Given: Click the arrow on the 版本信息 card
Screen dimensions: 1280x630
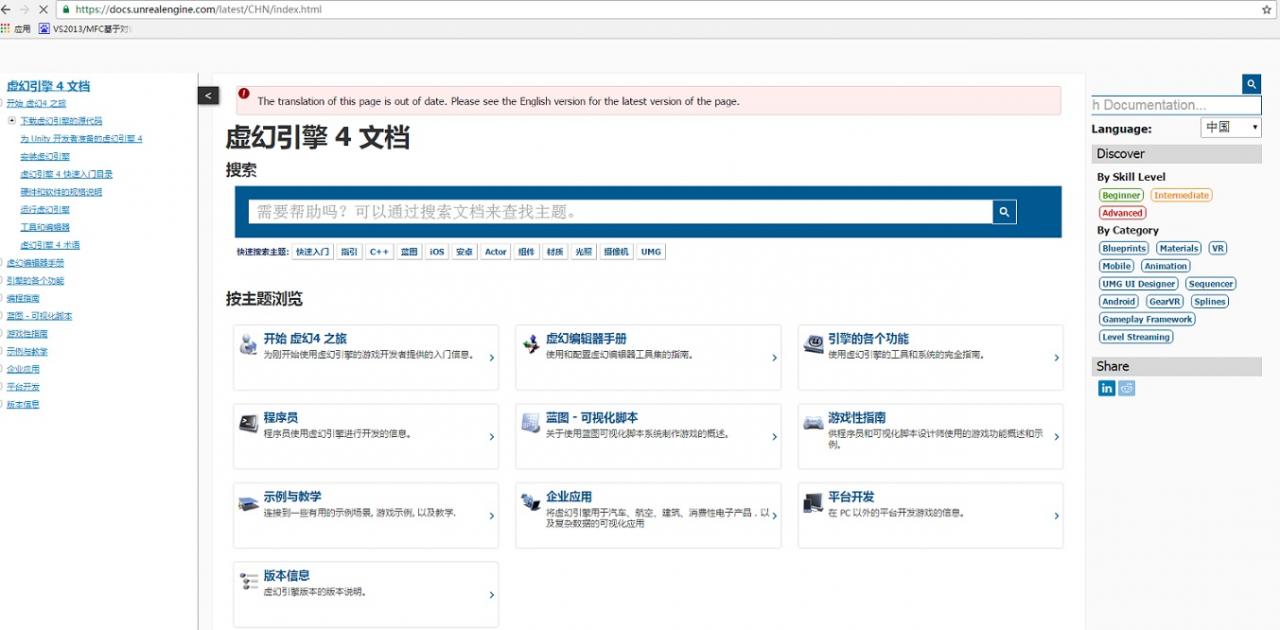Looking at the screenshot, I should point(491,595).
